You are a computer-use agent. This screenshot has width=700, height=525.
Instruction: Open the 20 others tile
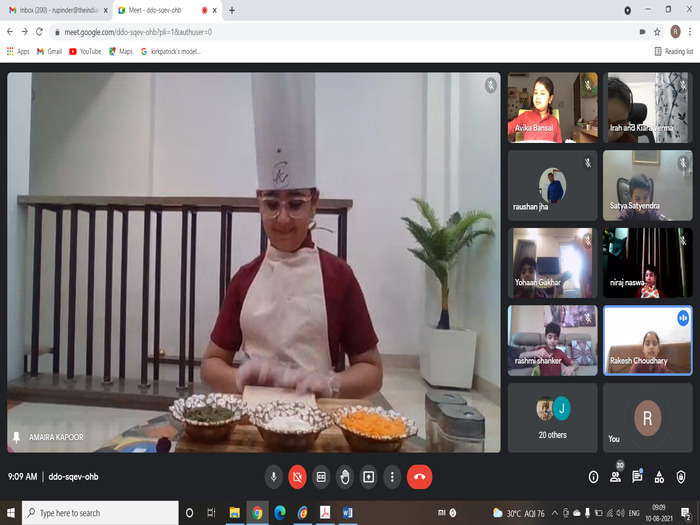552,418
